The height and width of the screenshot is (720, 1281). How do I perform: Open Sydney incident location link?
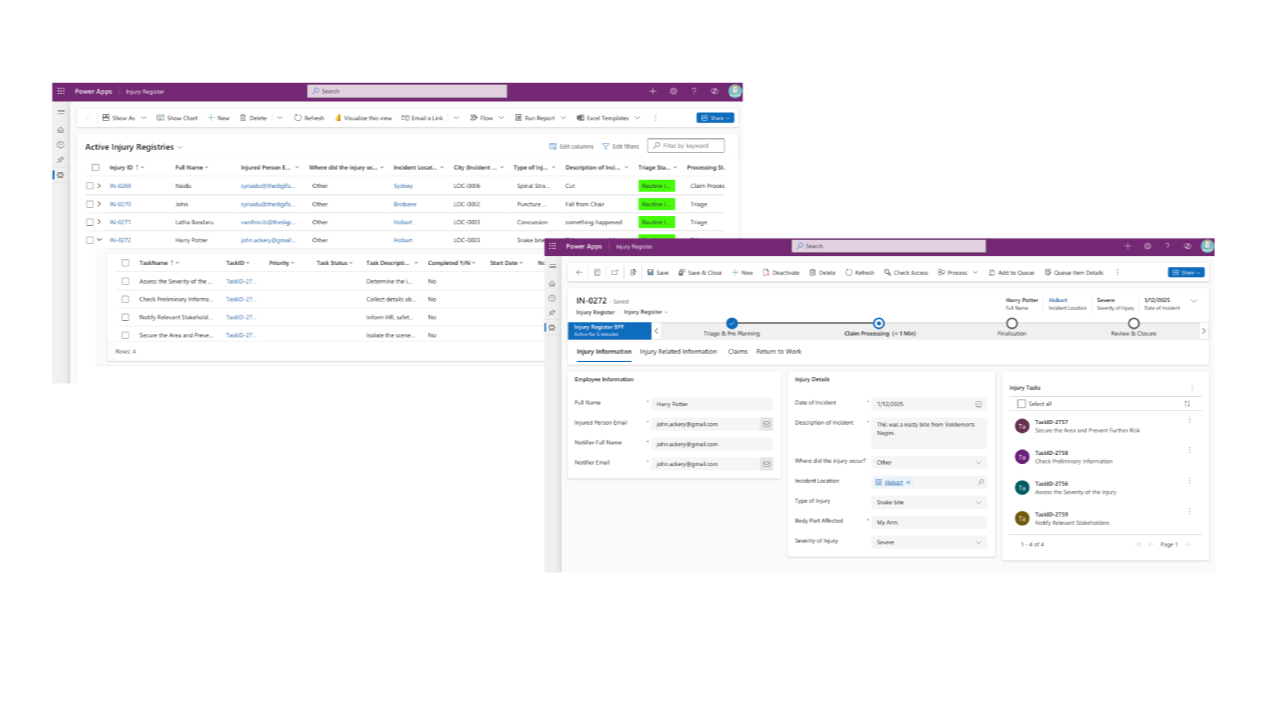[x=403, y=186]
